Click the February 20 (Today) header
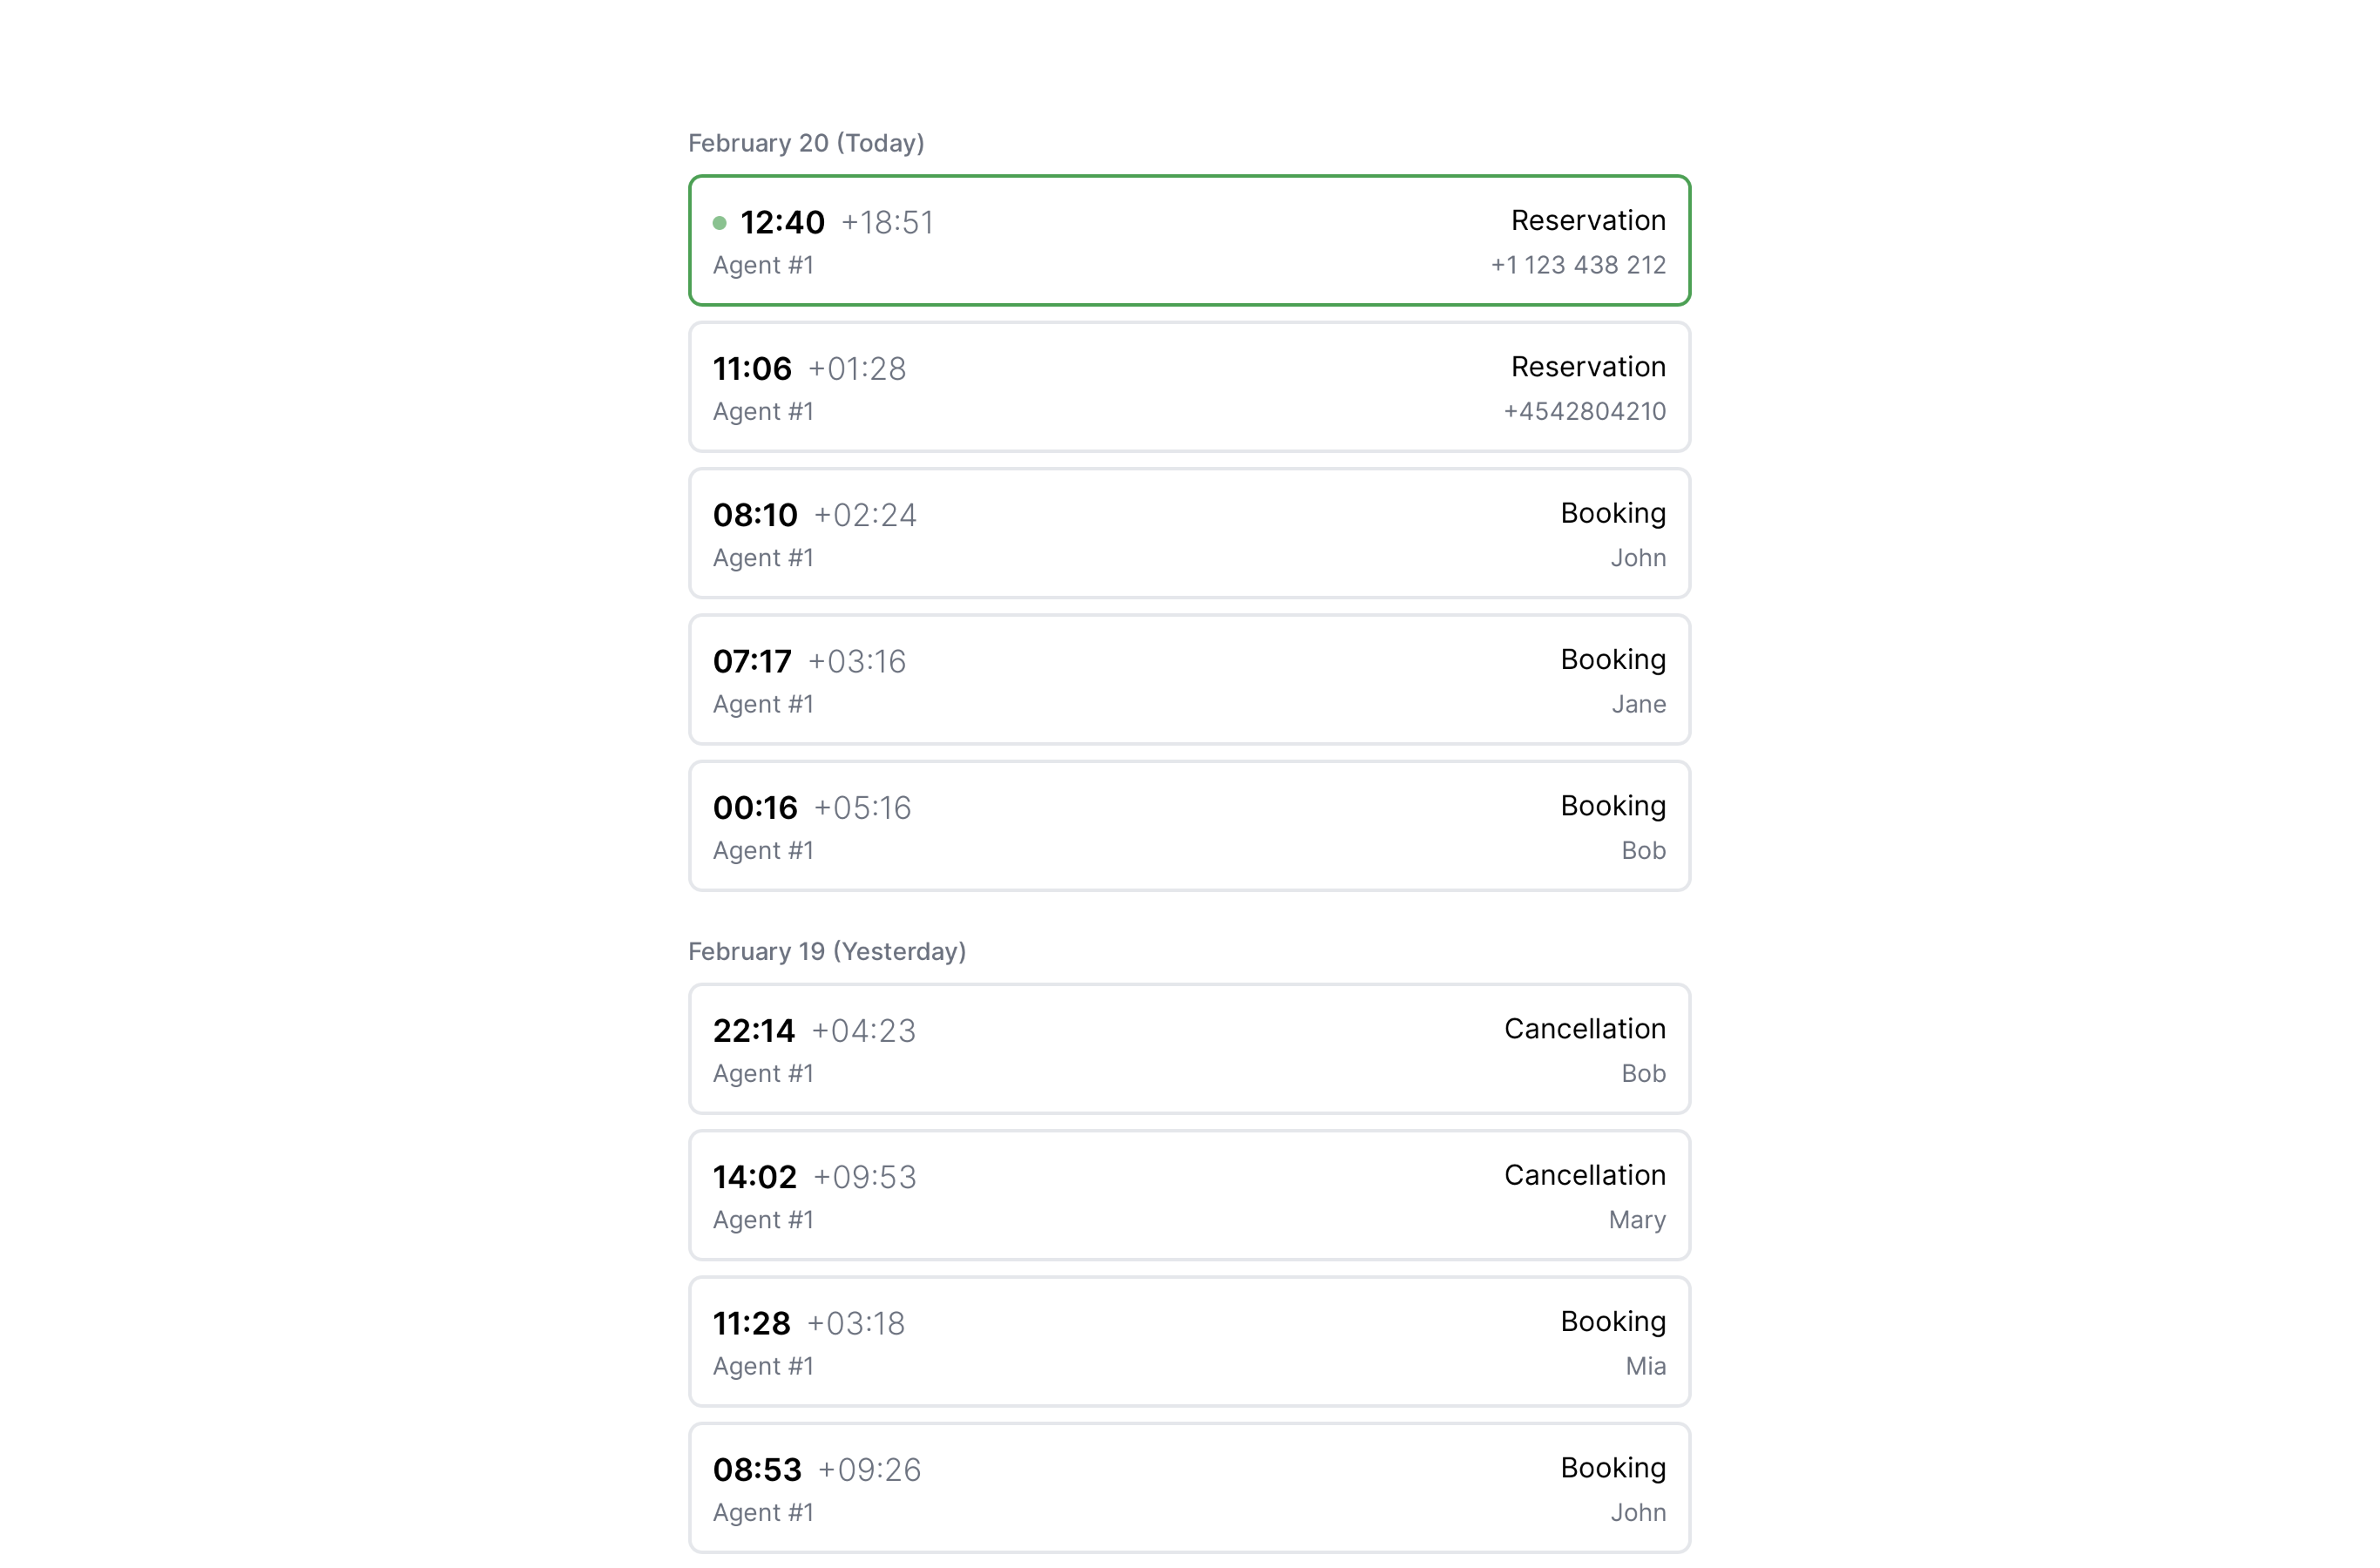Image resolution: width=2380 pixels, height=1568 pixels. coord(806,143)
